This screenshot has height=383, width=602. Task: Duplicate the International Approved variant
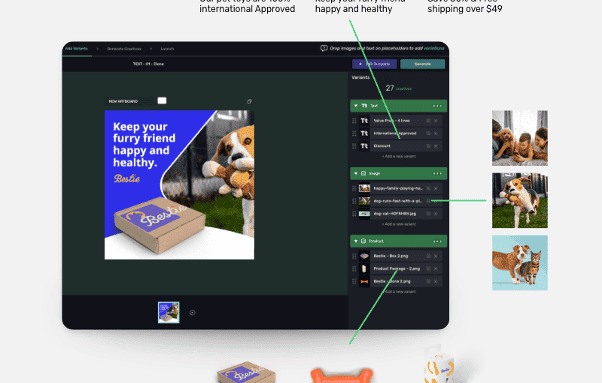(428, 133)
